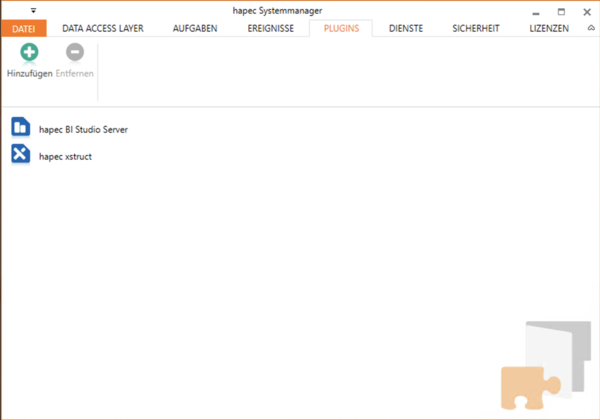The width and height of the screenshot is (600, 420).
Task: Switch to the EREIGNISSE tab
Action: (x=271, y=28)
